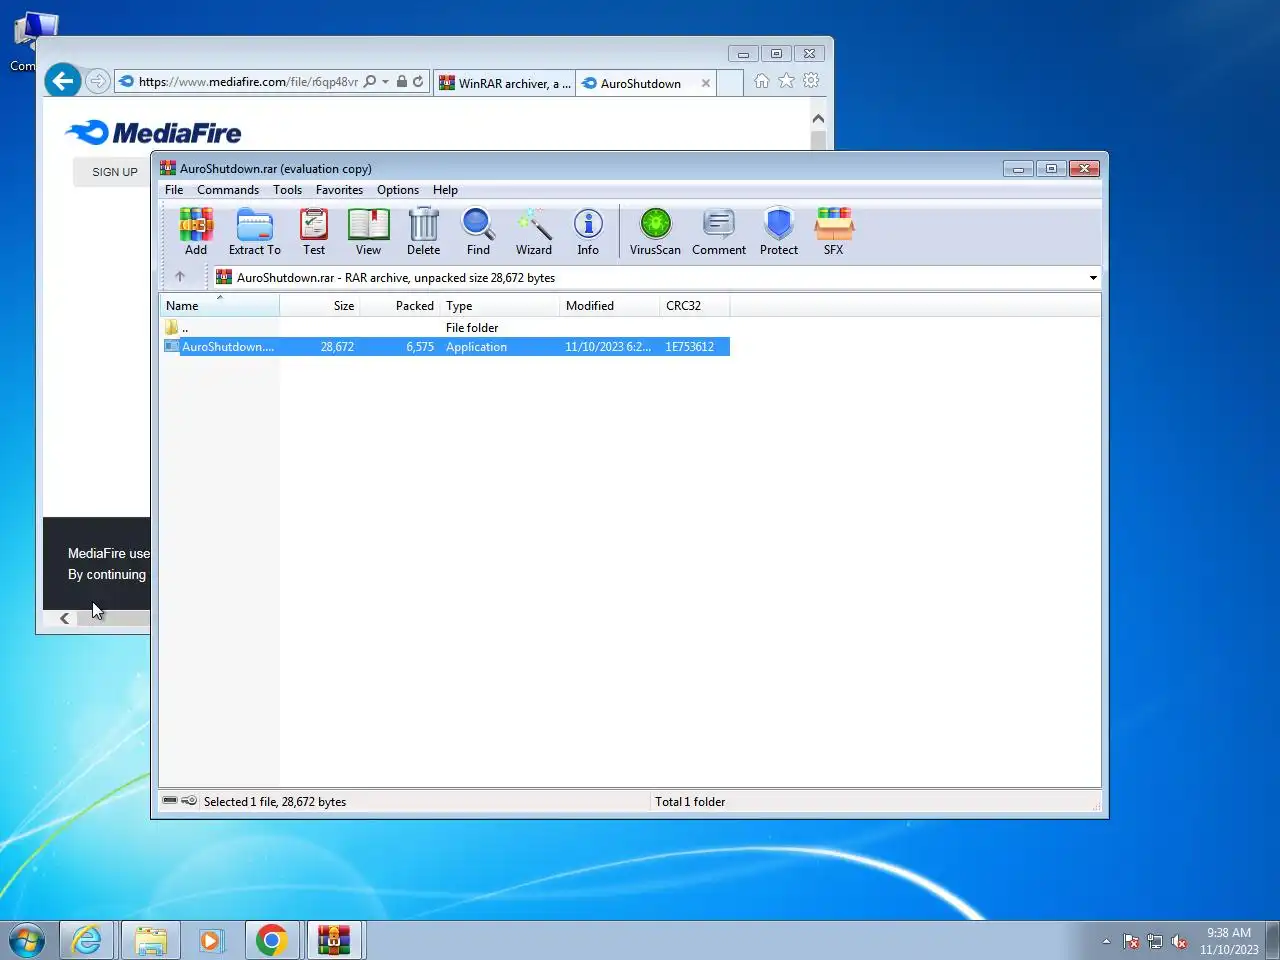This screenshot has width=1280, height=960.
Task: Open the File menu
Action: coord(174,190)
